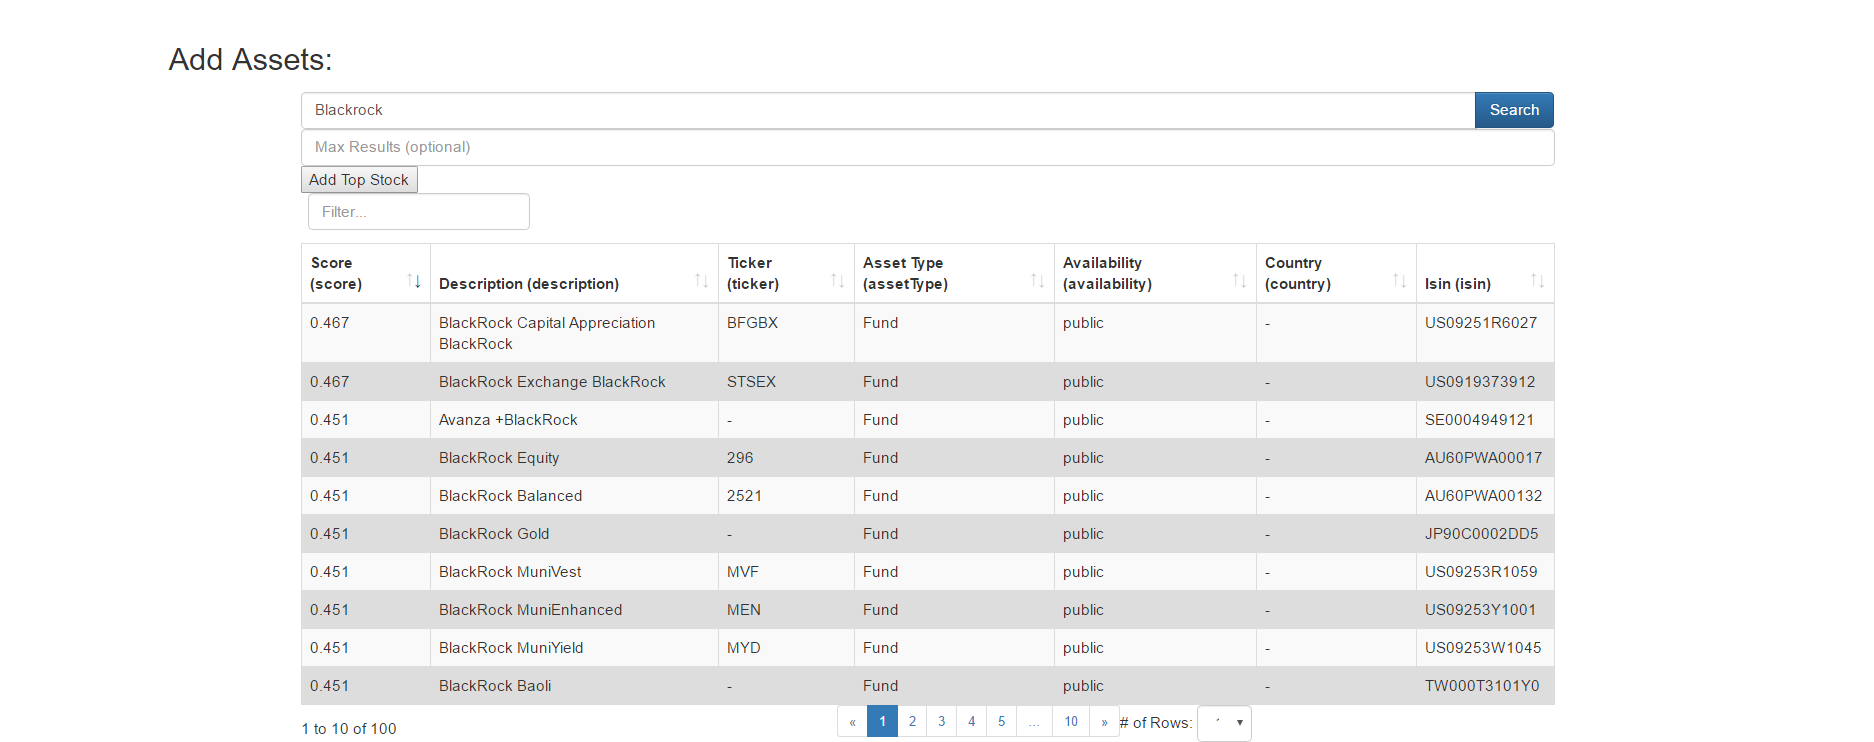1874x742 pixels.
Task: Click ISIN AU60PWA00132
Action: point(1483,496)
